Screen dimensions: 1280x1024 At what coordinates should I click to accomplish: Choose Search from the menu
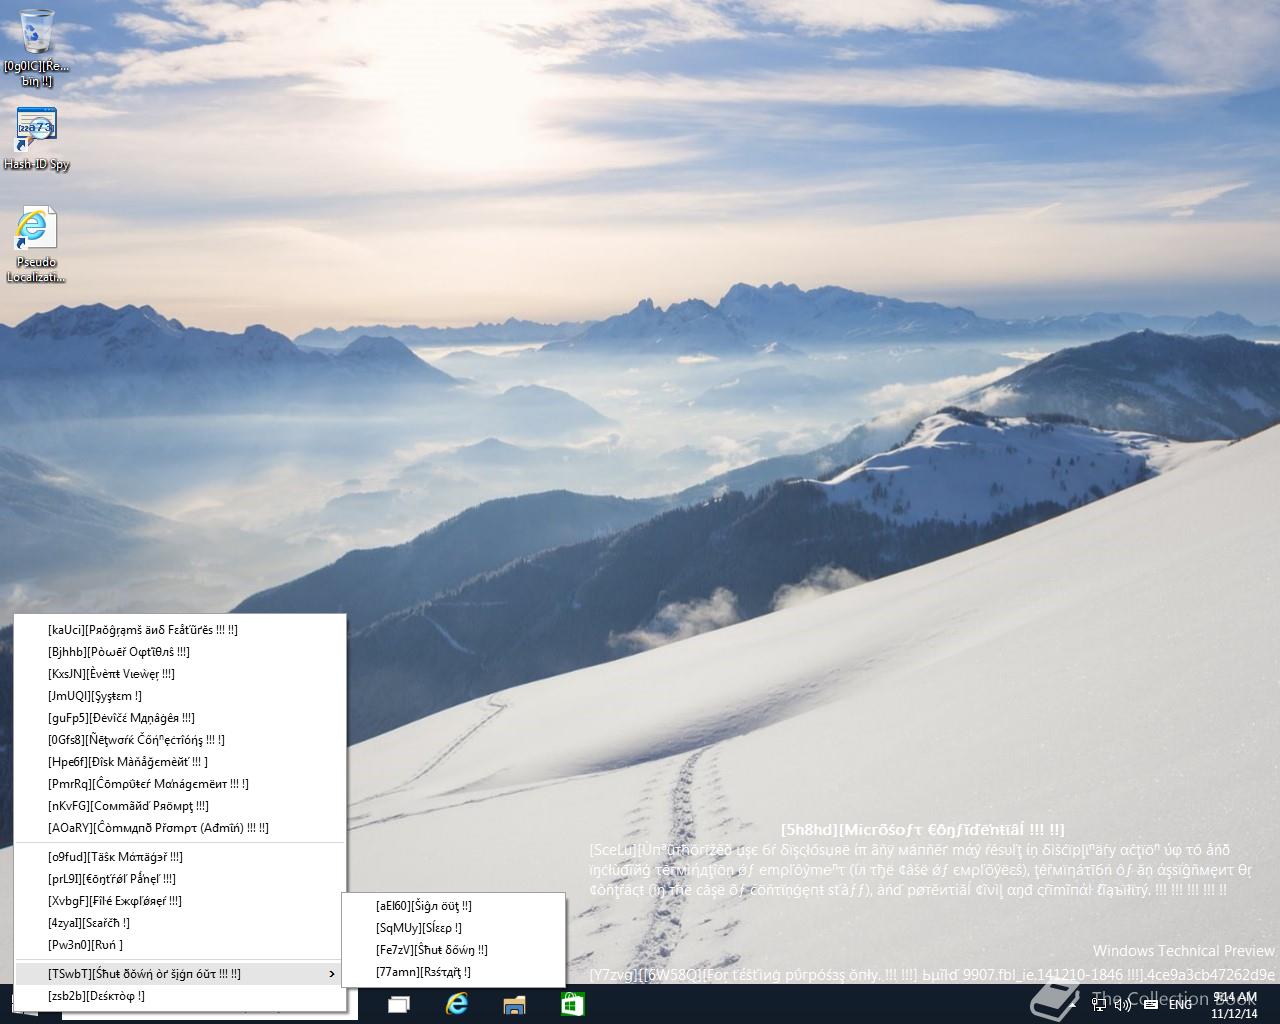pos(180,923)
